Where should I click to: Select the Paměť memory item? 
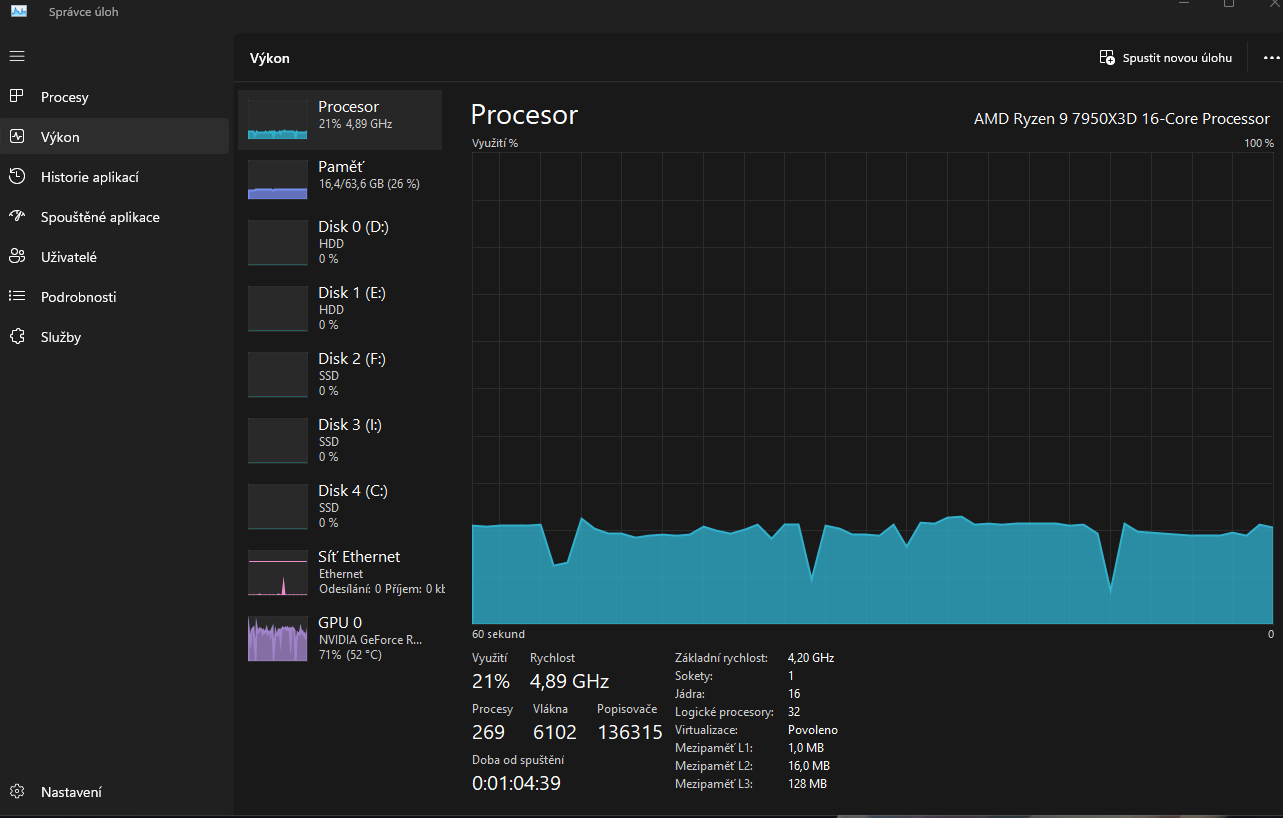pyautogui.click(x=340, y=180)
